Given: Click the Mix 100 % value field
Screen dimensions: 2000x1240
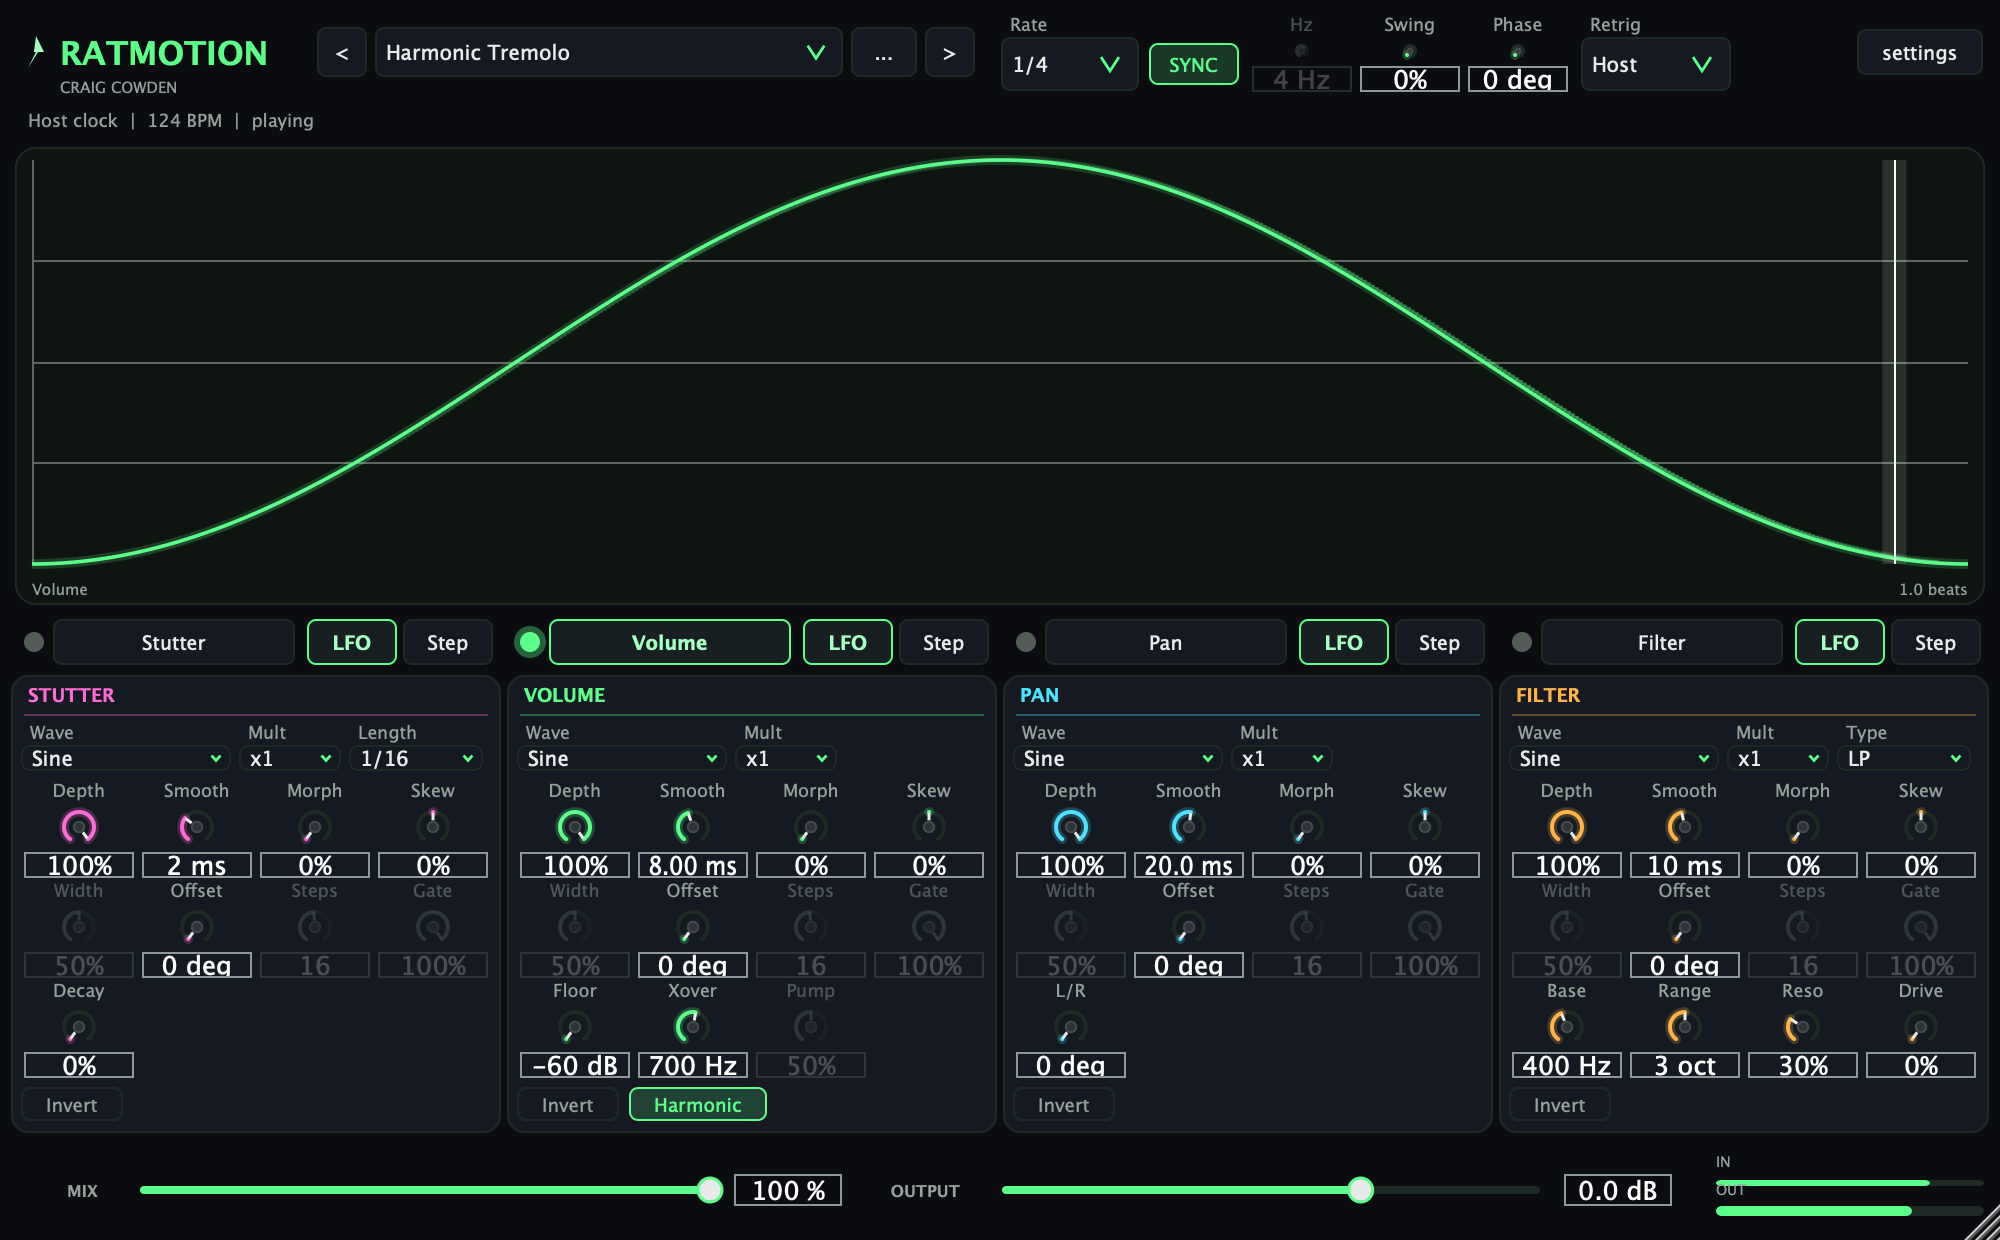Looking at the screenshot, I should pyautogui.click(x=788, y=1190).
